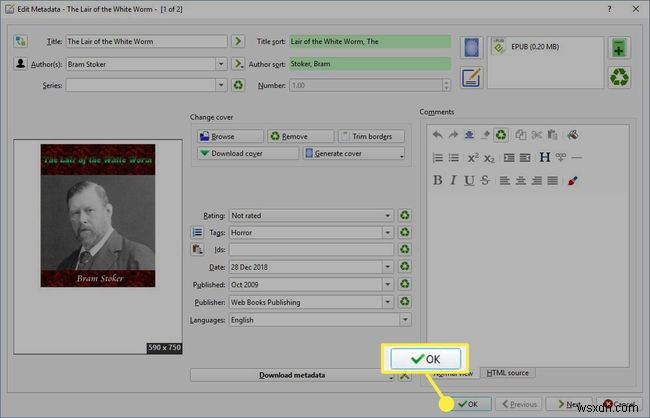Pick foreground text color in comments
Screen dimensions: 650x418
[572, 181]
